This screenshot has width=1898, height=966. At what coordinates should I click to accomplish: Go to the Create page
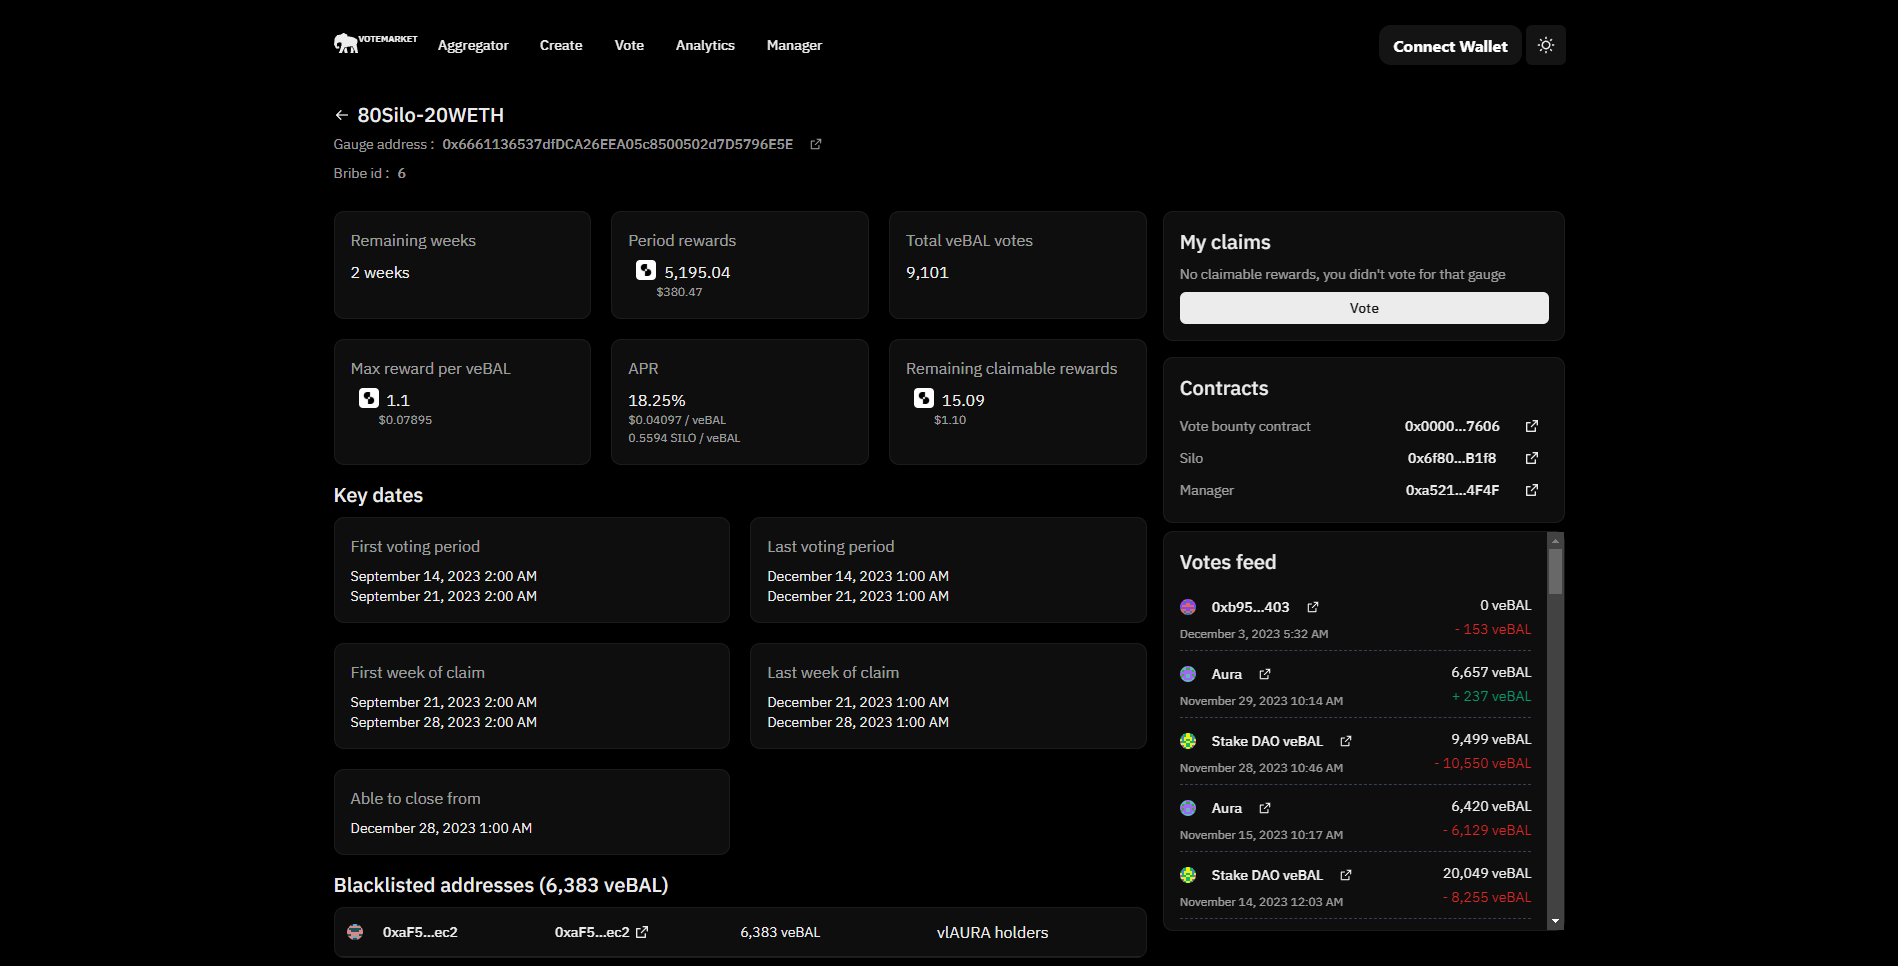561,45
